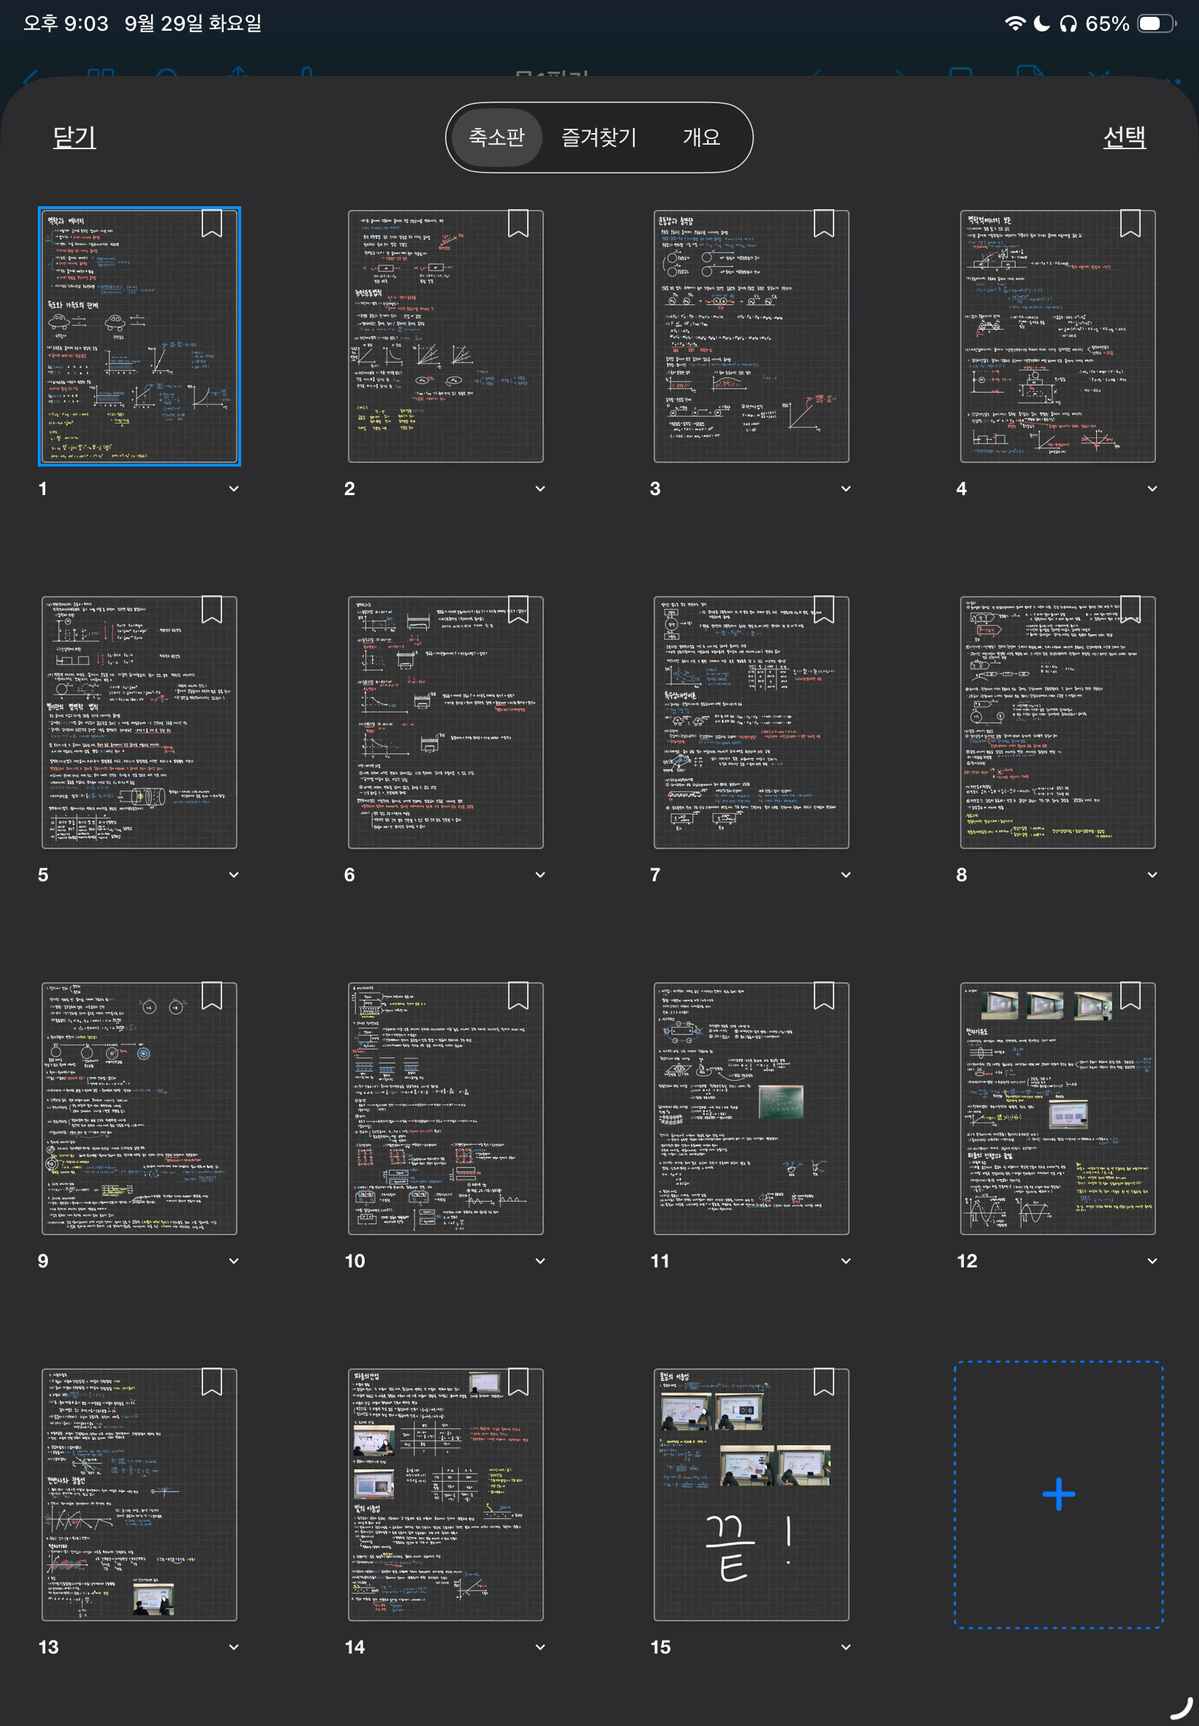1199x1726 pixels.
Task: Bookmark the page 10 thumbnail
Action: click(518, 996)
